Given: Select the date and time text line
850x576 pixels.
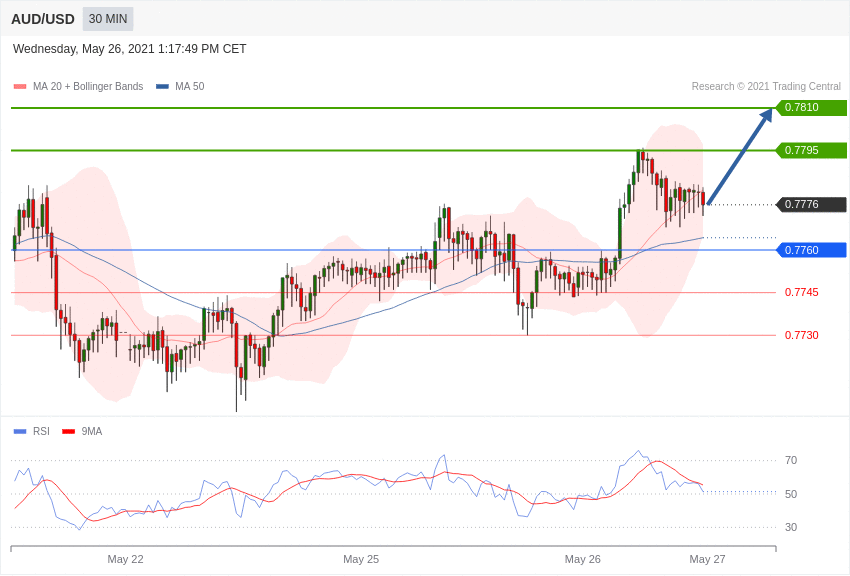Looking at the screenshot, I should click(130, 49).
